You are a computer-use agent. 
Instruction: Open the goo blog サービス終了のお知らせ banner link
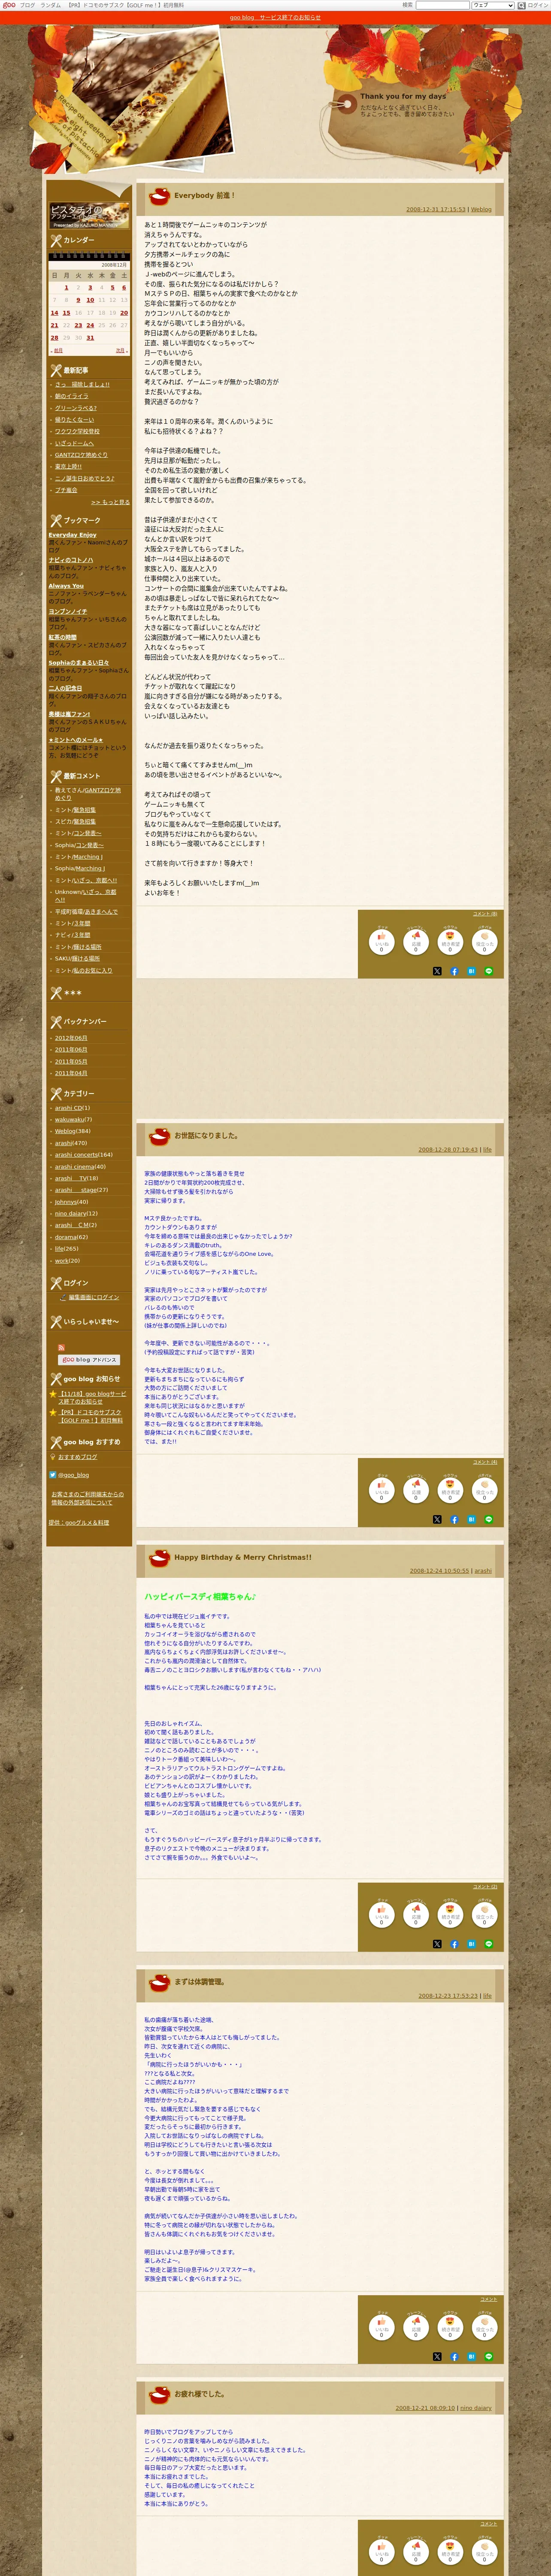click(275, 17)
